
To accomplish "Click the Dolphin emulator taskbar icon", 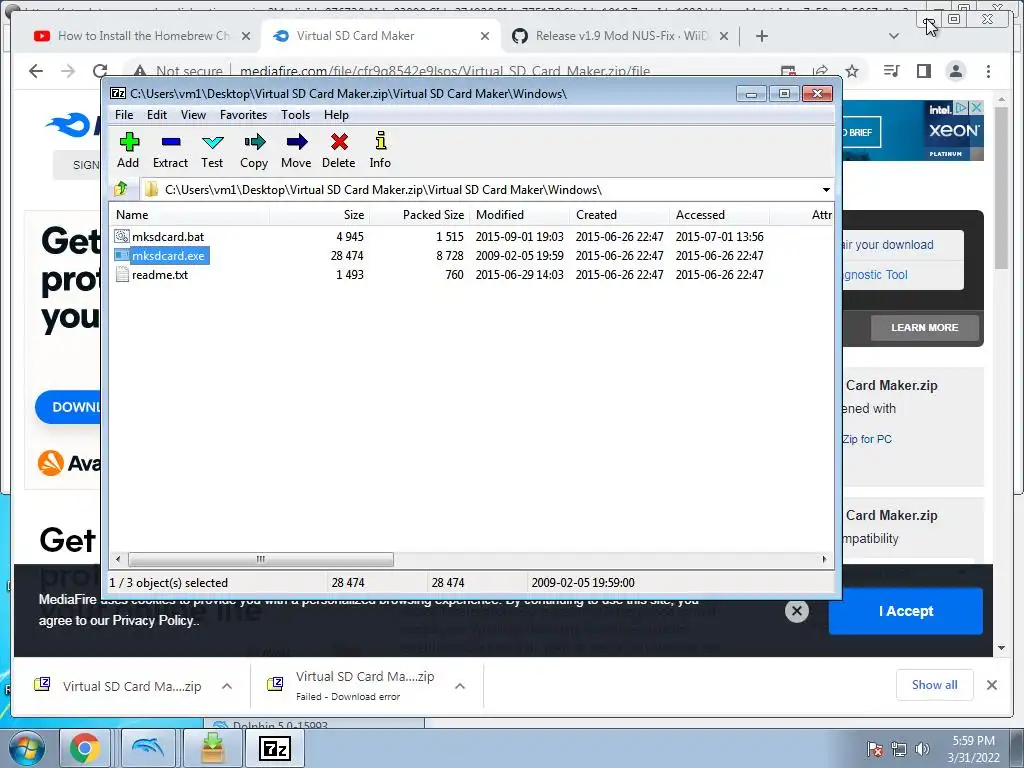I will [x=148, y=748].
